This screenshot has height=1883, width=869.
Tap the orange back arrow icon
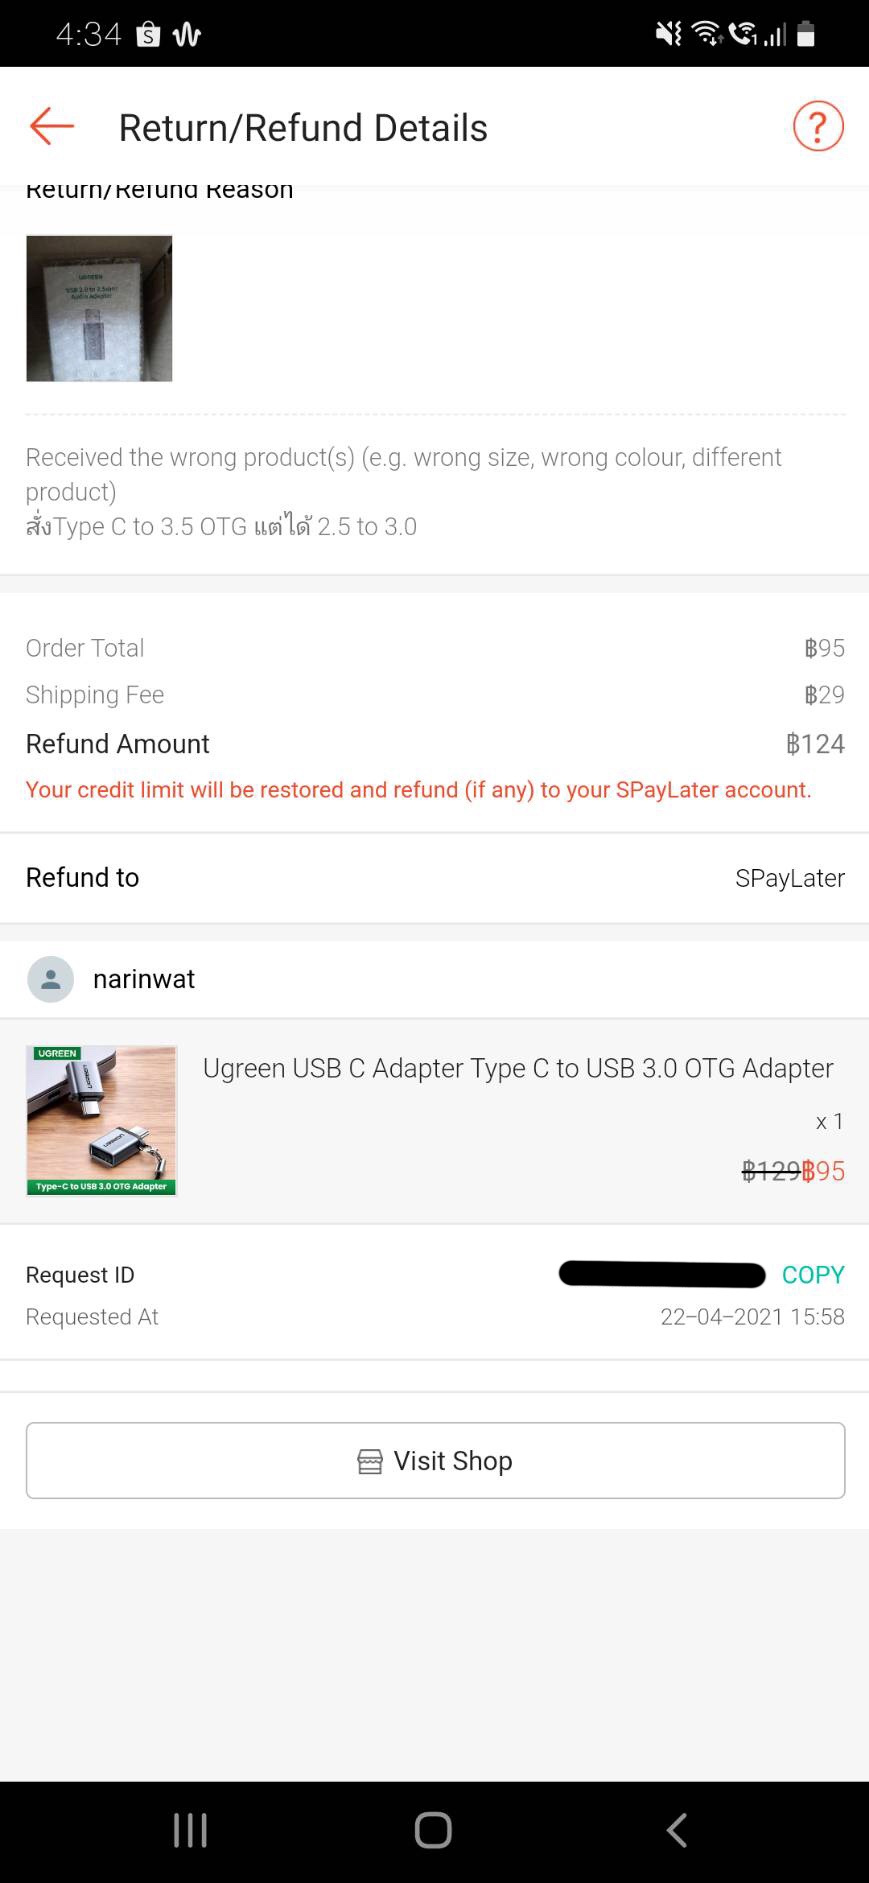(52, 127)
